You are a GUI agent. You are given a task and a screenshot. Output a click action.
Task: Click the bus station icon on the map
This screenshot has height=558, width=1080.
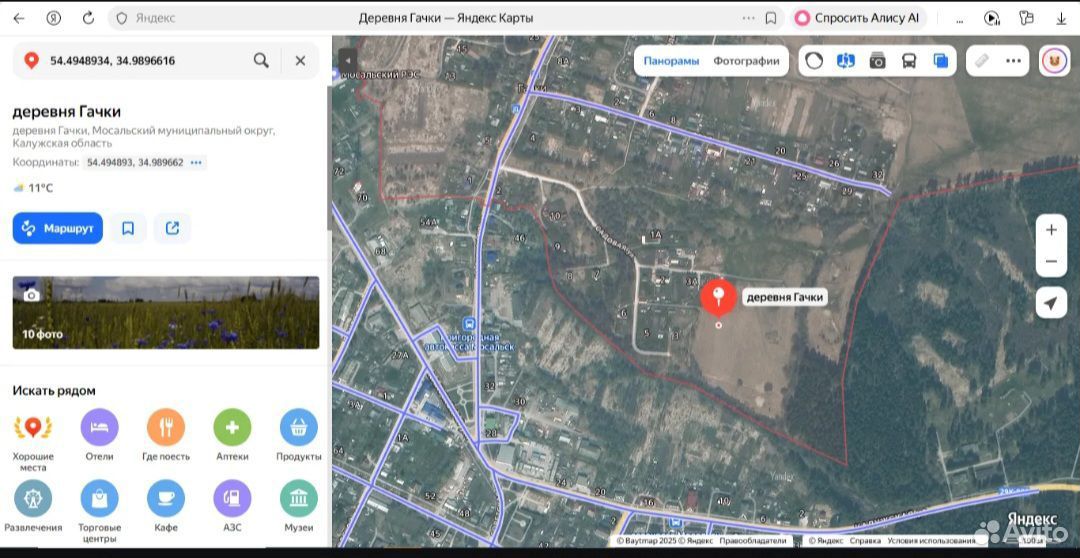coord(469,323)
